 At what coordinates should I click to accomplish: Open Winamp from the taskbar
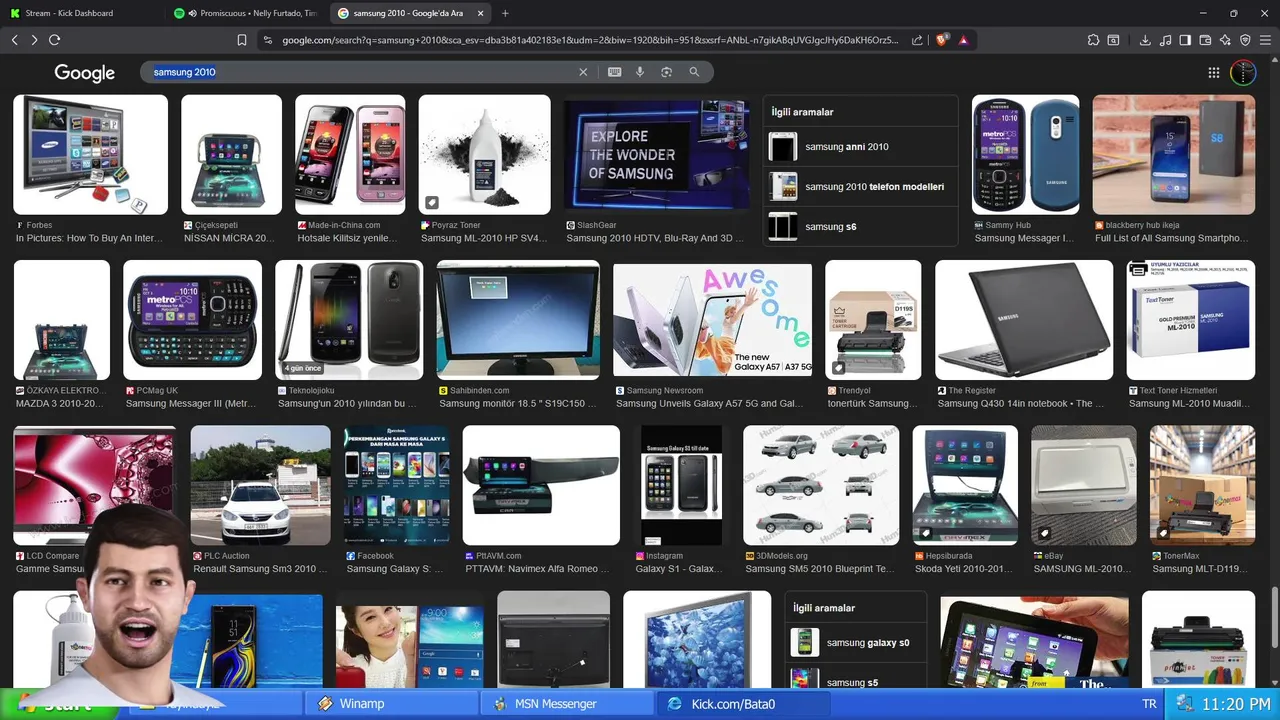(x=389, y=704)
